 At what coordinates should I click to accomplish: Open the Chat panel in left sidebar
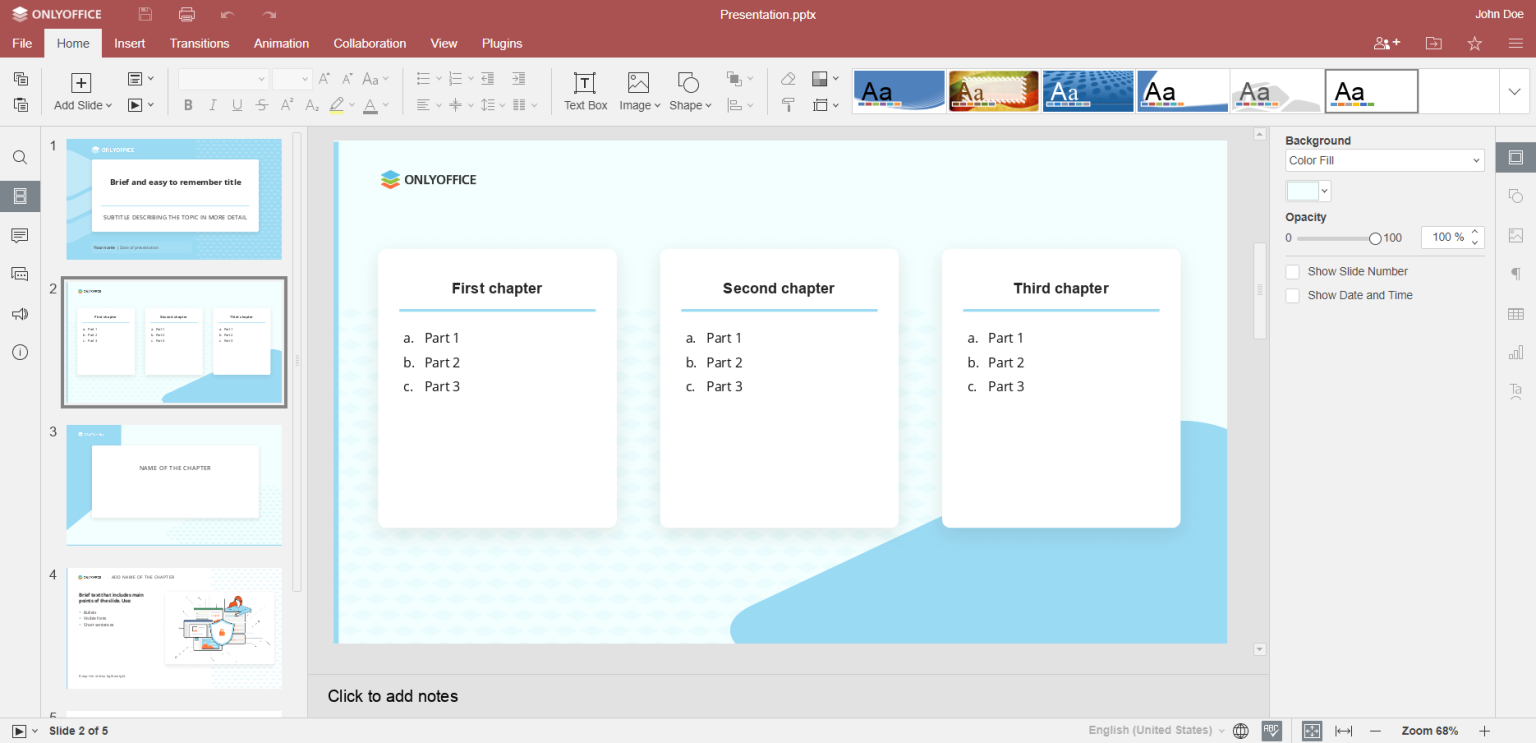tap(19, 274)
